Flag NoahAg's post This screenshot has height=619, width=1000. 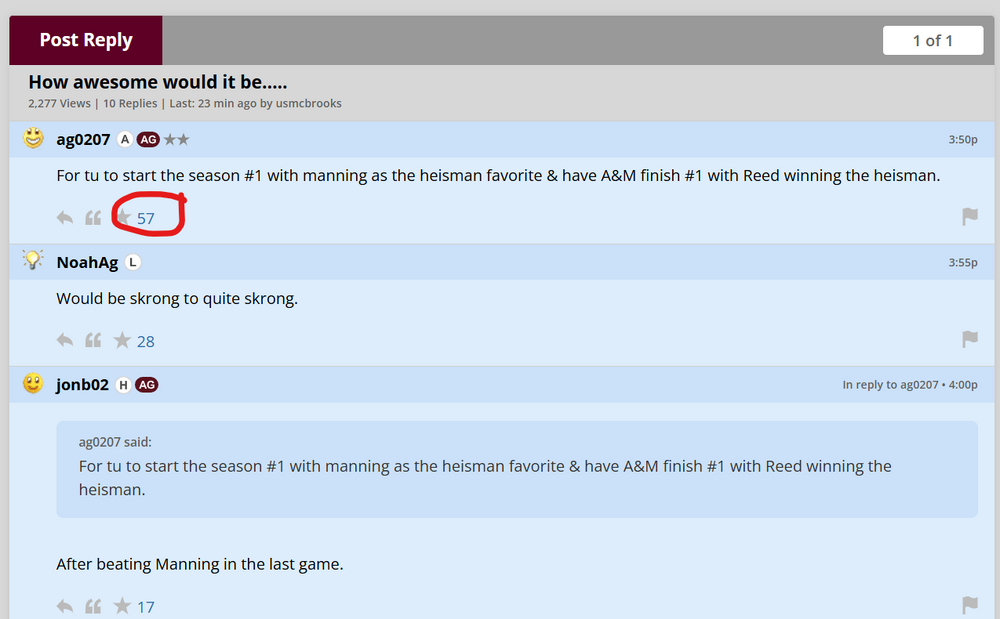point(969,340)
